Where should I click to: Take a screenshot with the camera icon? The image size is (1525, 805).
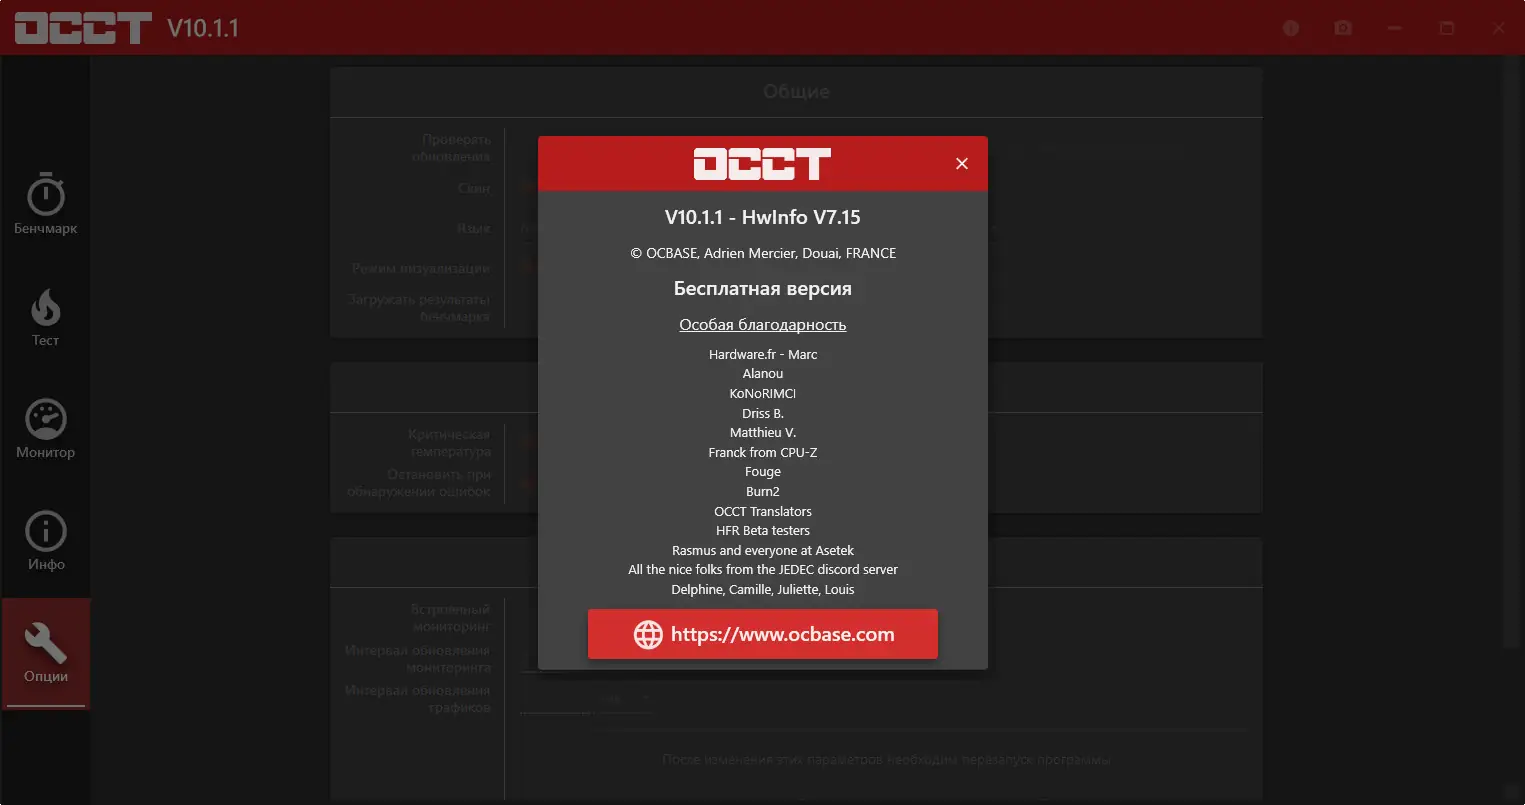pyautogui.click(x=1343, y=28)
